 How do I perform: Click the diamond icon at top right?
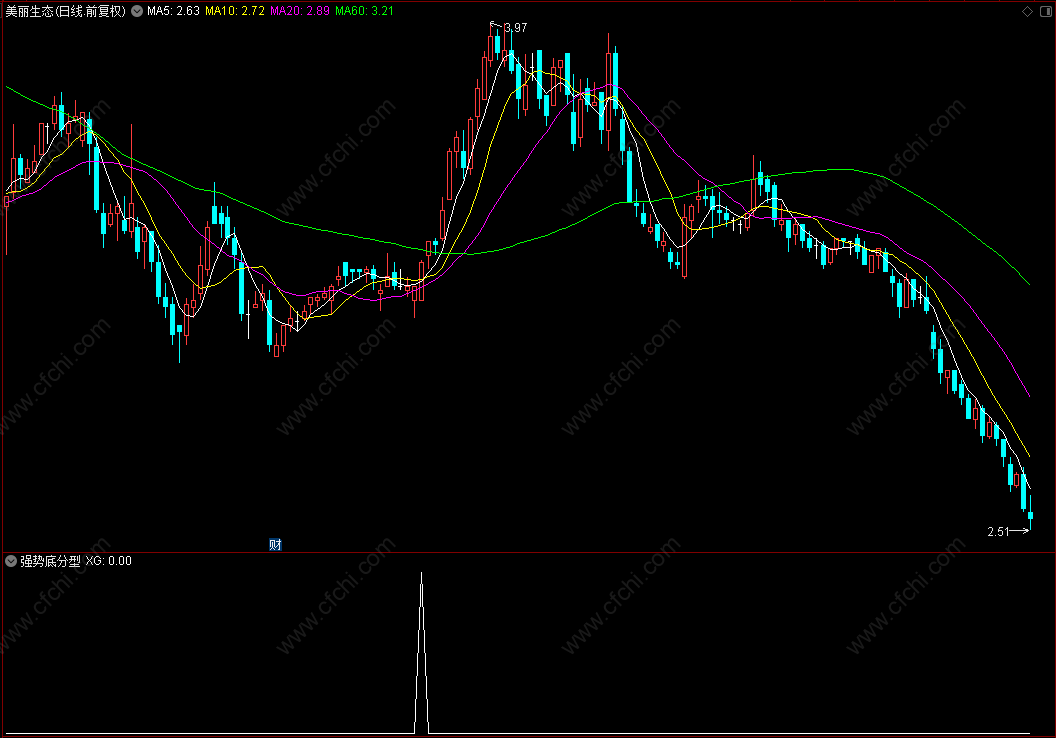[x=1027, y=11]
